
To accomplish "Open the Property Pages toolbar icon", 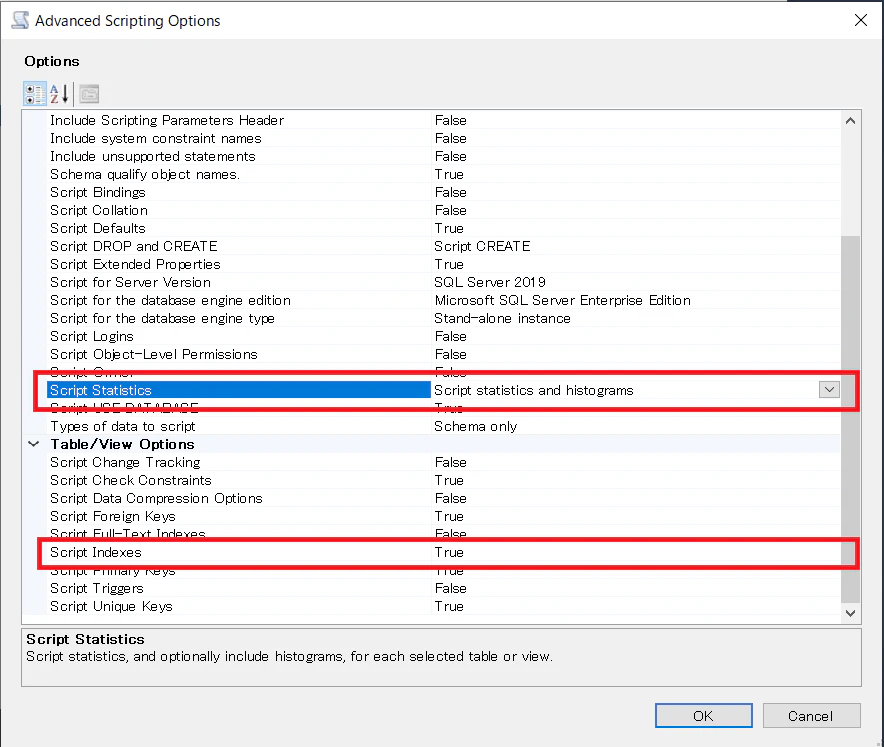I will [x=89, y=94].
